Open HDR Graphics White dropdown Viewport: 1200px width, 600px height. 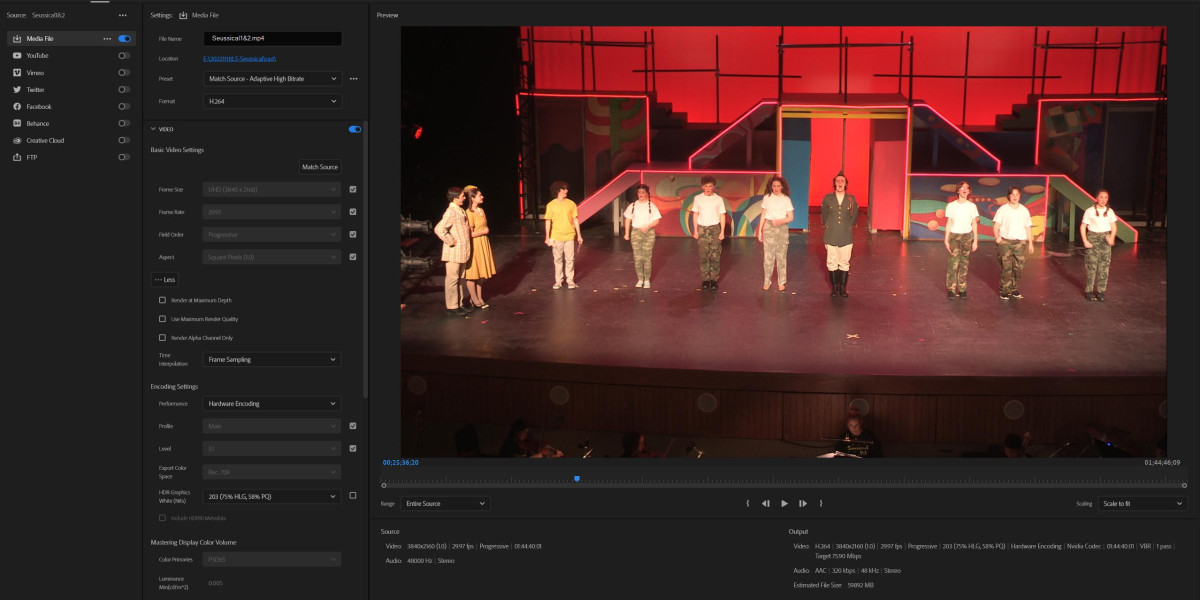tap(272, 496)
